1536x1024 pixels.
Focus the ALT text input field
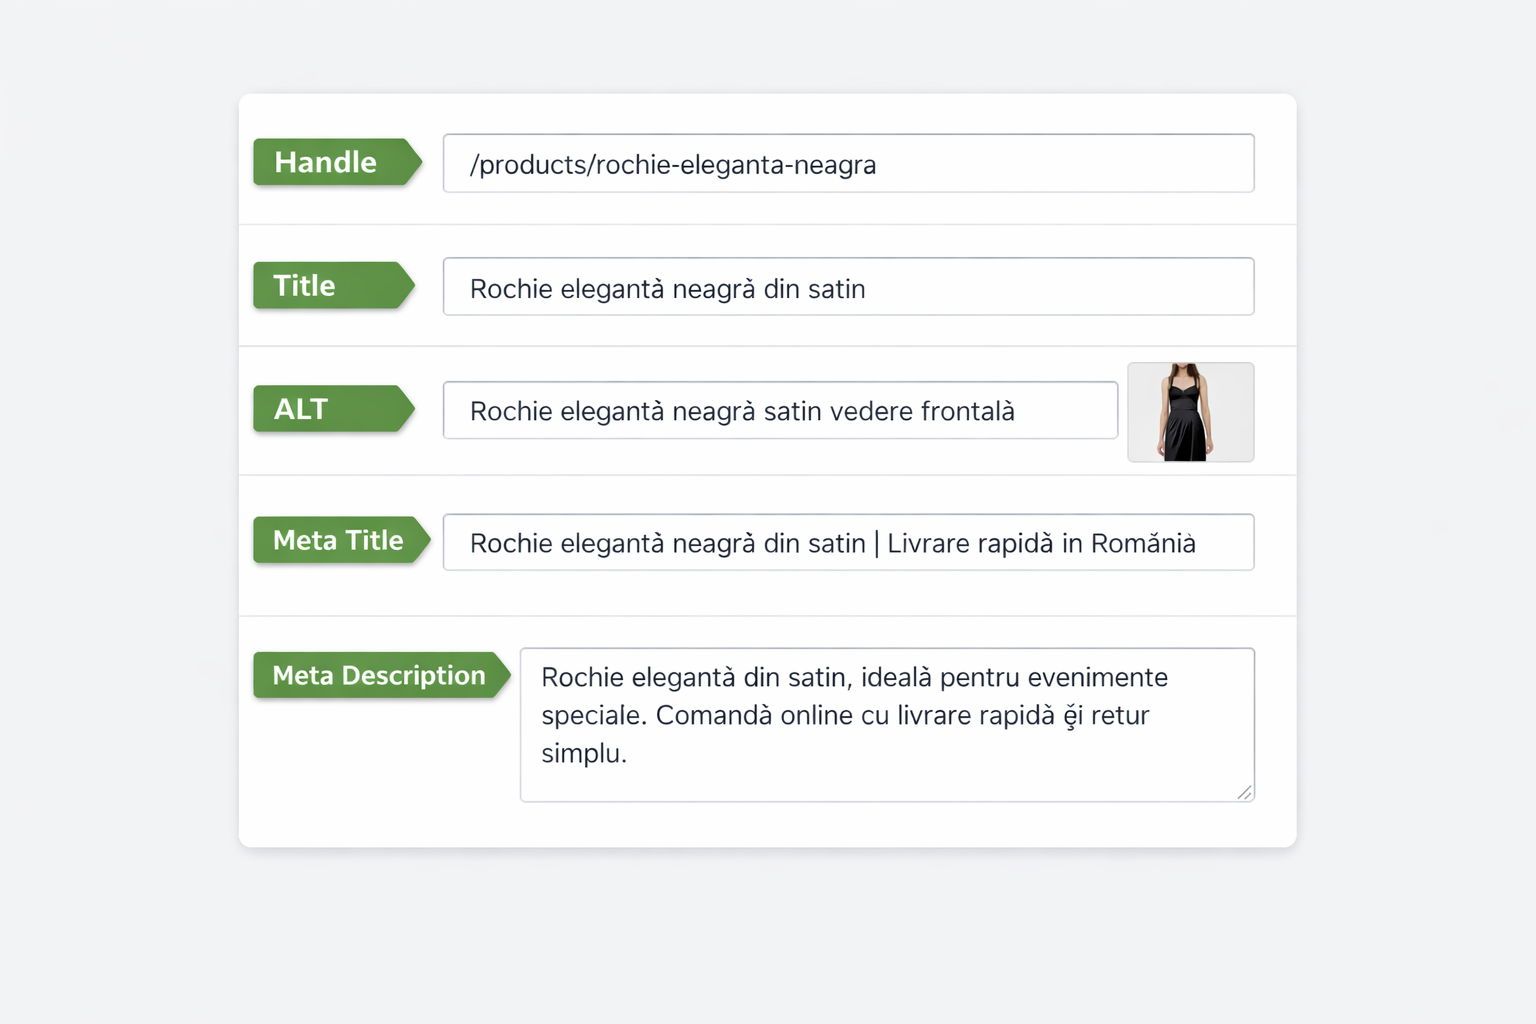click(x=780, y=410)
